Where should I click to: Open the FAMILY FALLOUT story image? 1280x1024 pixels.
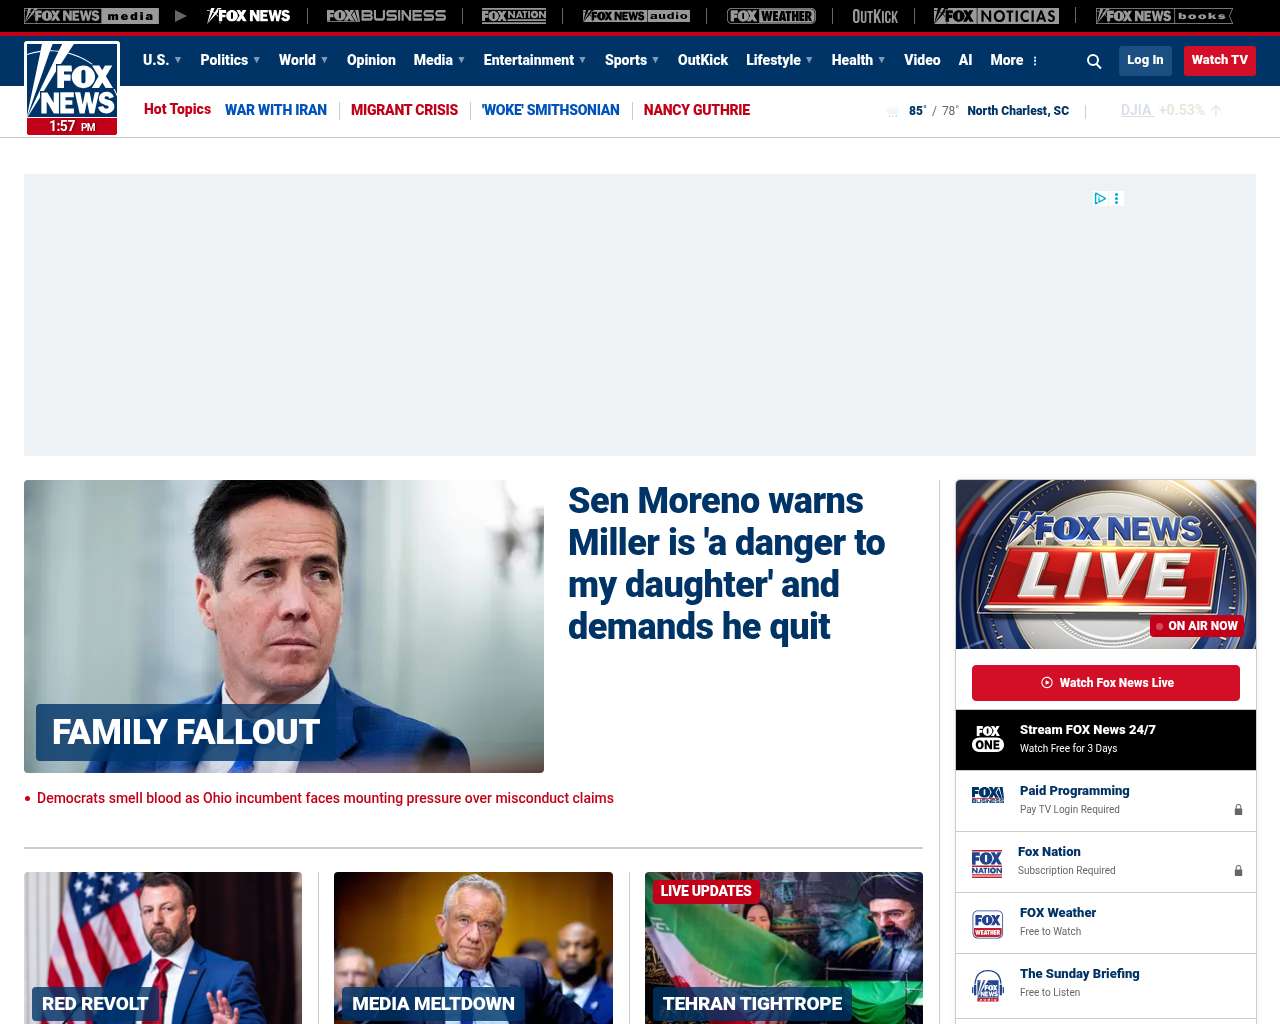pos(284,626)
